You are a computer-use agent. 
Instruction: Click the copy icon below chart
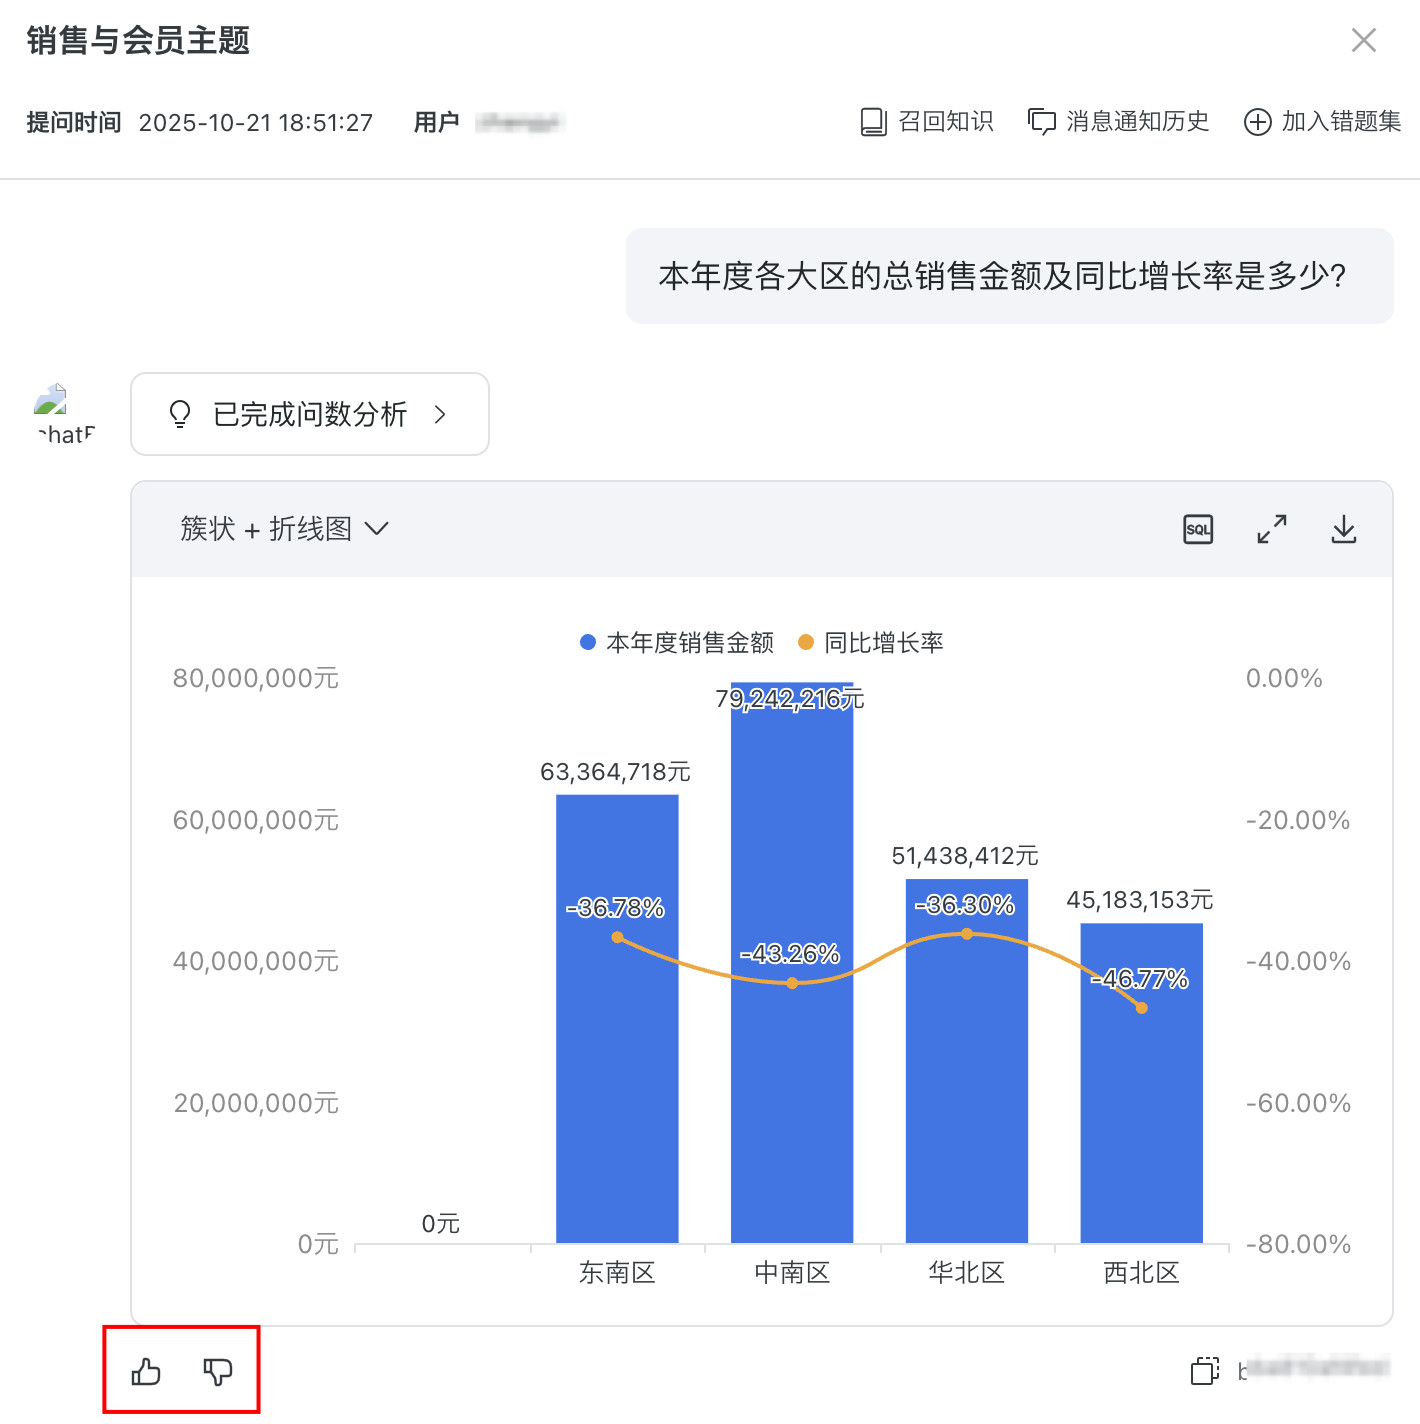point(1205,1370)
